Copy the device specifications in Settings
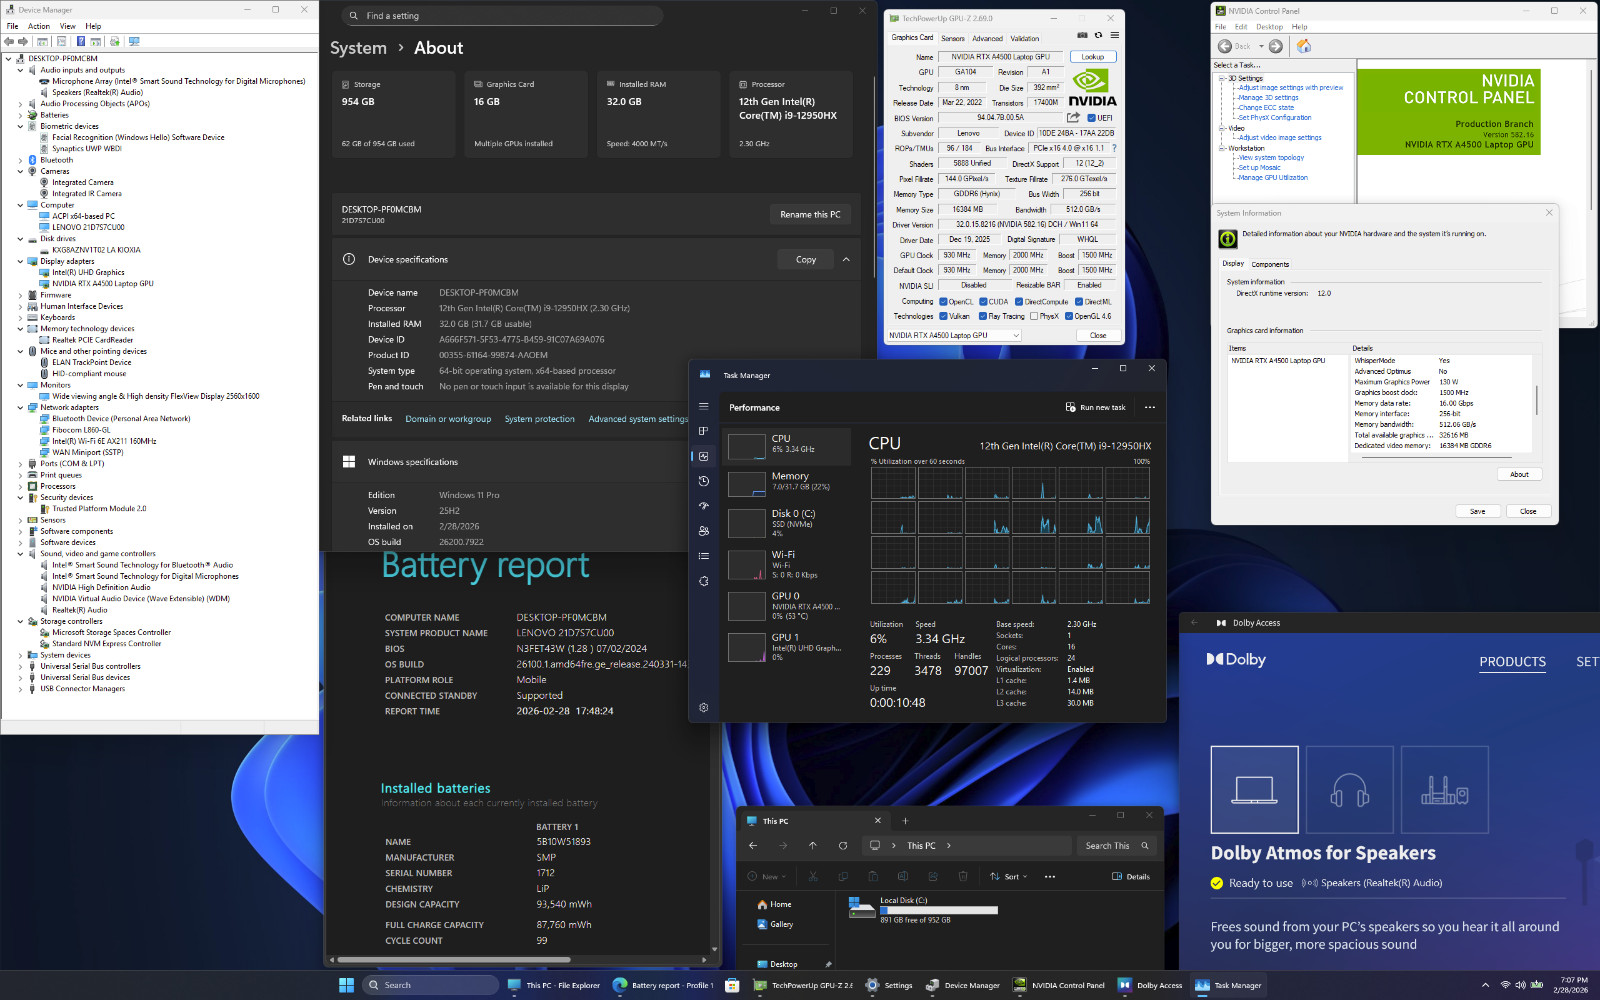1600x1000 pixels. (806, 259)
